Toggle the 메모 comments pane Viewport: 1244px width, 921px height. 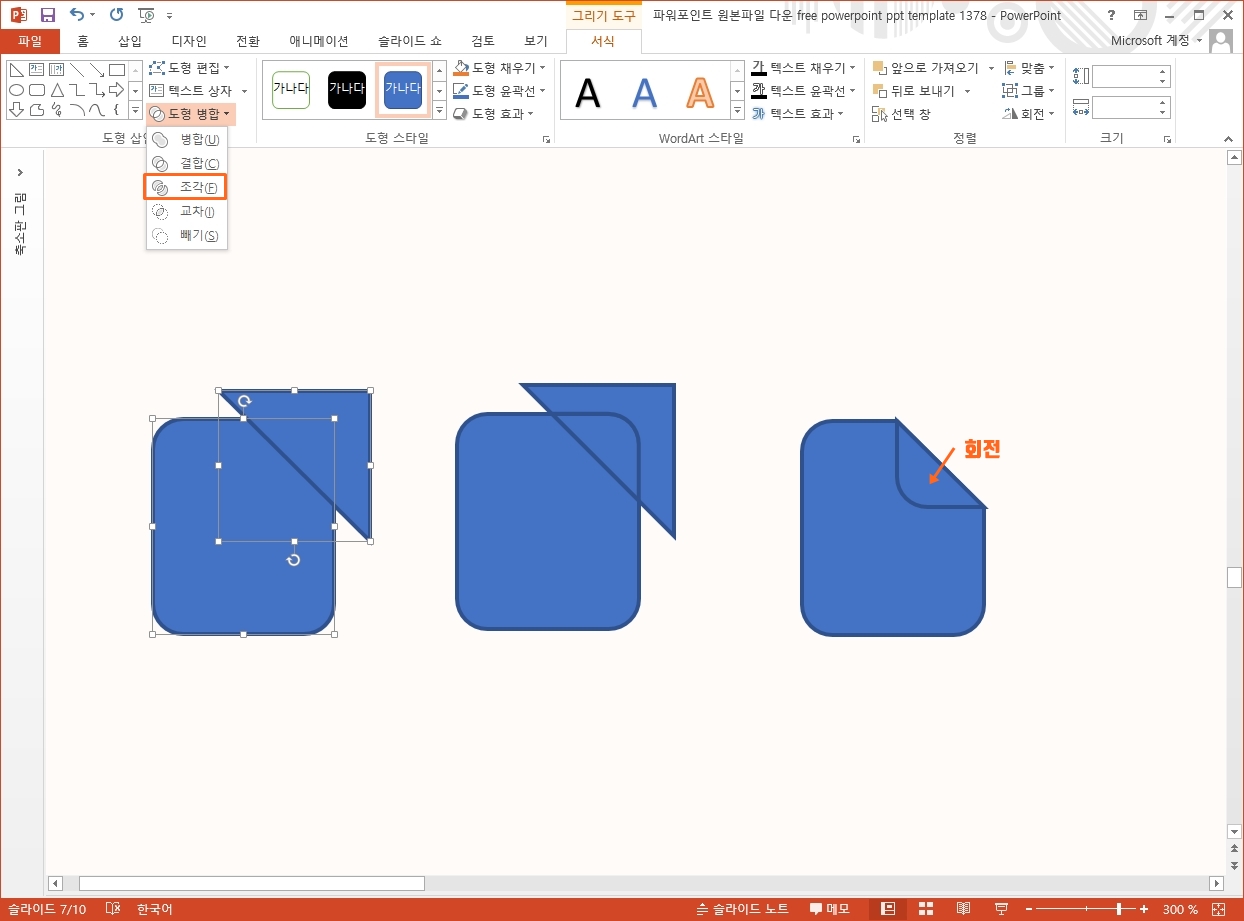830,909
